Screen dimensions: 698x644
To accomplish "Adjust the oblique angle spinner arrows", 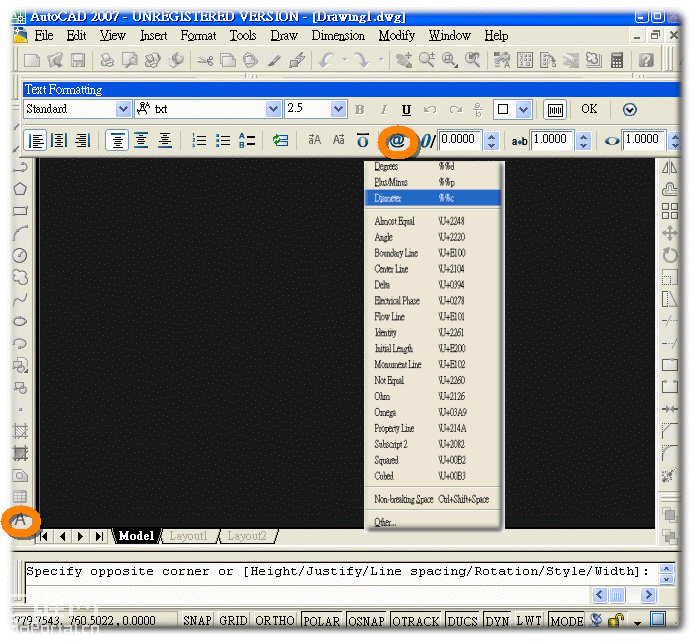I will [x=491, y=141].
